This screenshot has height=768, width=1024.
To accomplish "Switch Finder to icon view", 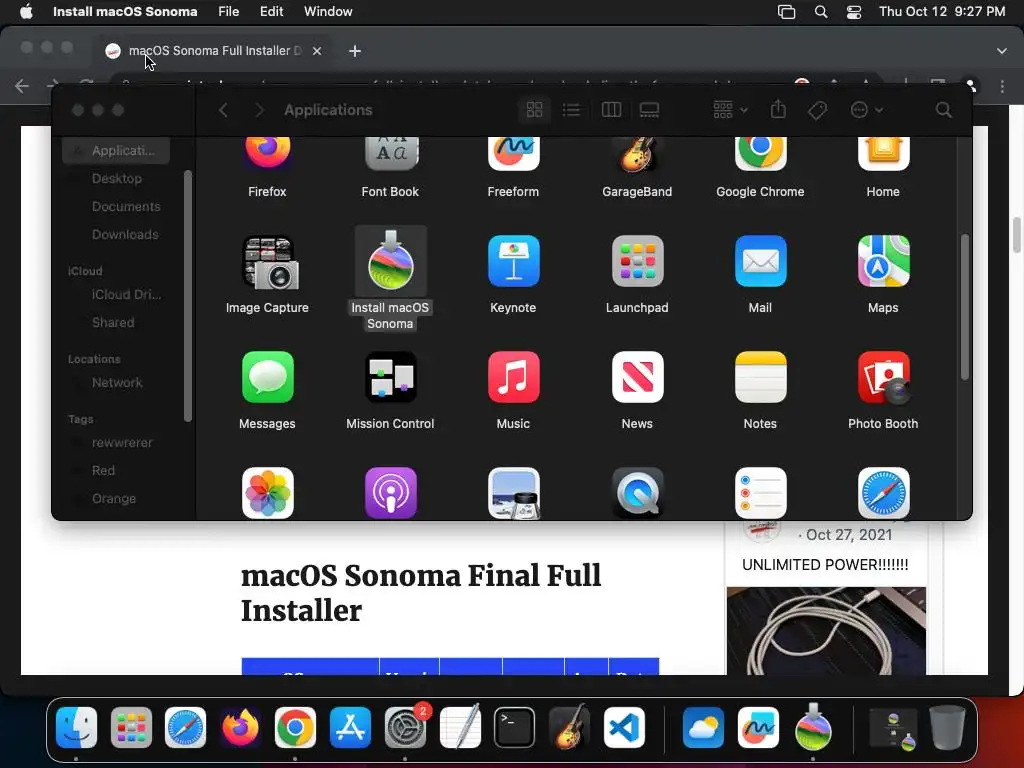I will pos(534,110).
